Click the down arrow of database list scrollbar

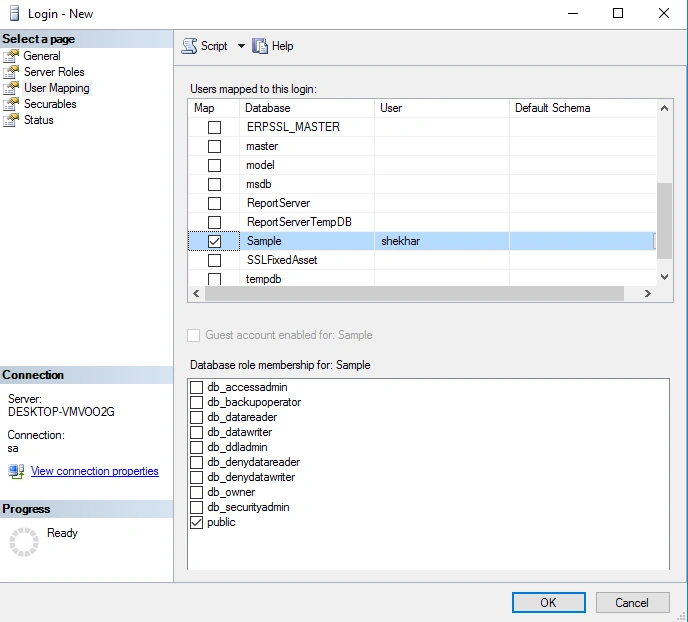point(664,277)
